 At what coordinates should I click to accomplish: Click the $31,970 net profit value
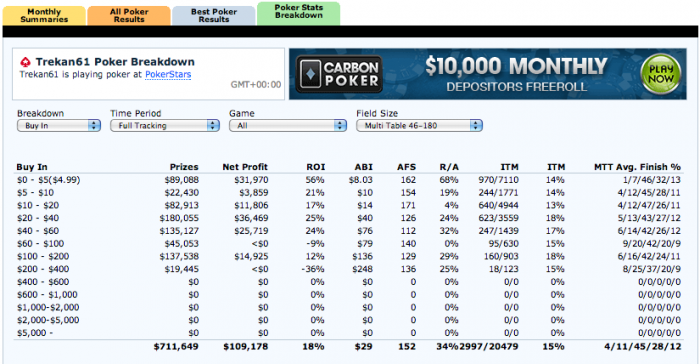pyautogui.click(x=251, y=180)
